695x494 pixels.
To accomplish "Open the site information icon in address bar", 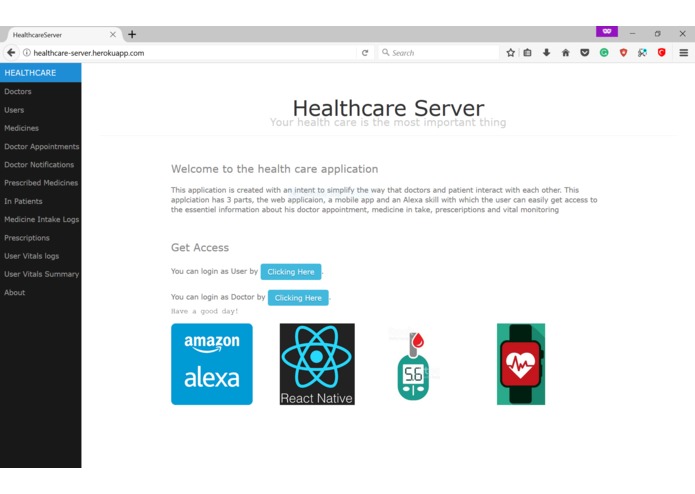I will point(27,53).
